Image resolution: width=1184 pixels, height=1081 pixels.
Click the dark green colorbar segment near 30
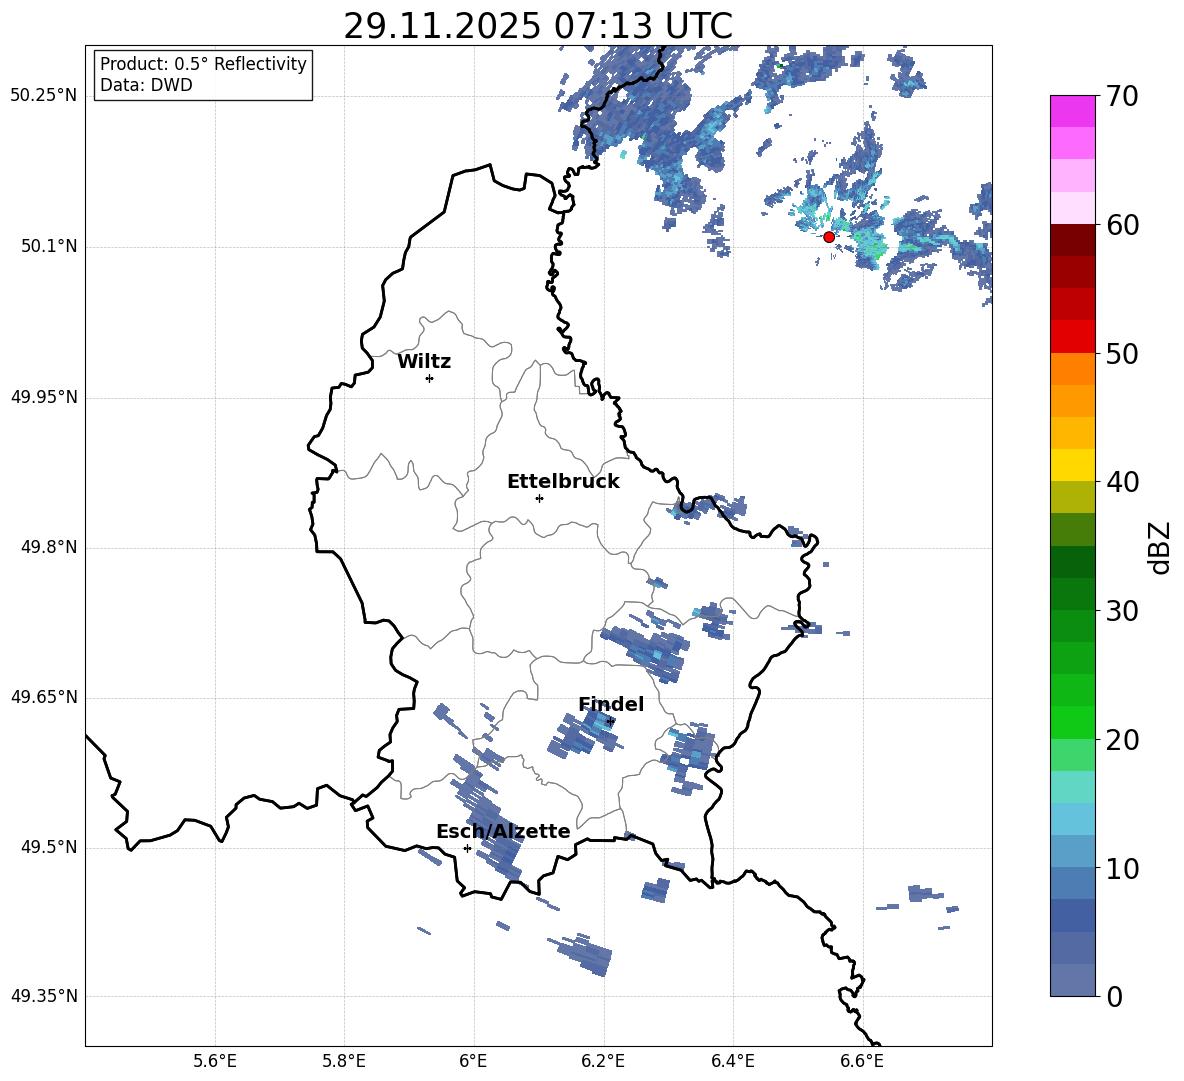pos(1072,594)
